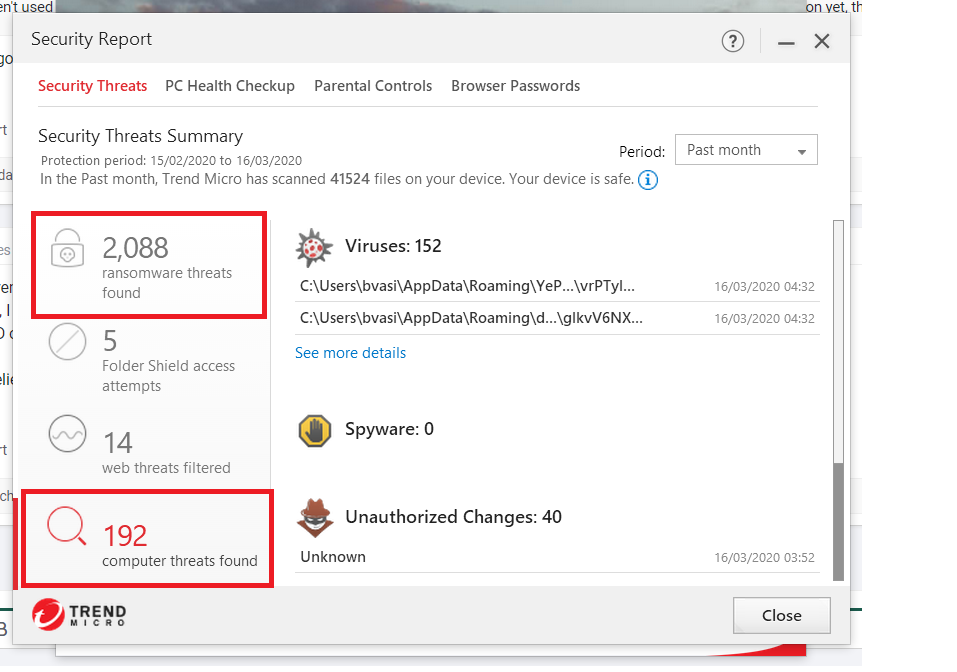
Task: Click the info icon beside scan summary
Action: point(648,180)
